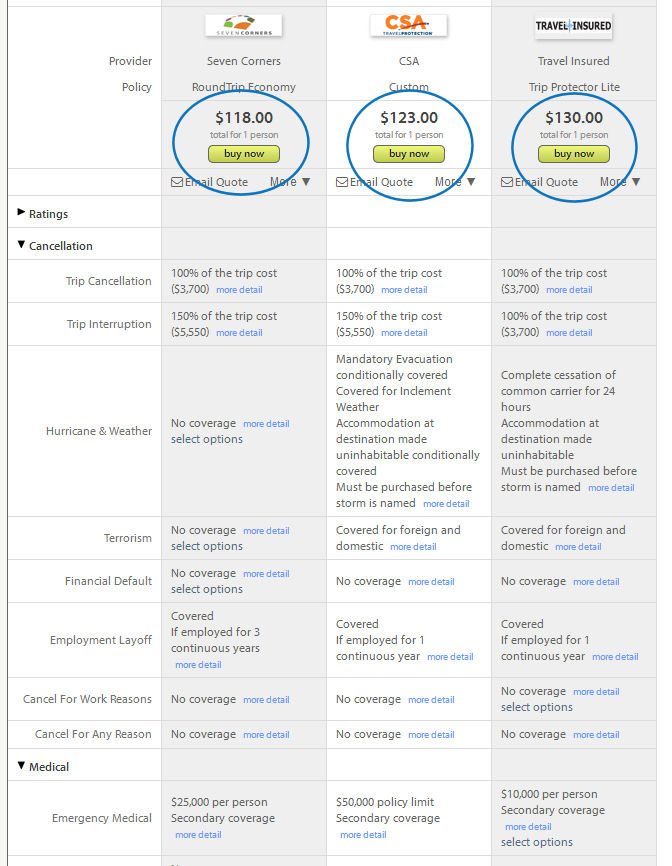Screen dimensions: 672x866
Task: Email Quote link under CSA
Action: click(381, 182)
